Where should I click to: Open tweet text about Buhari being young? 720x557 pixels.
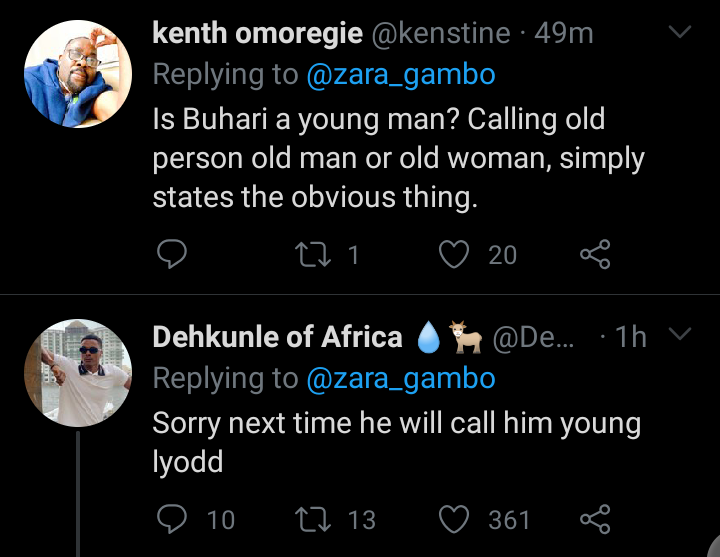(398, 158)
